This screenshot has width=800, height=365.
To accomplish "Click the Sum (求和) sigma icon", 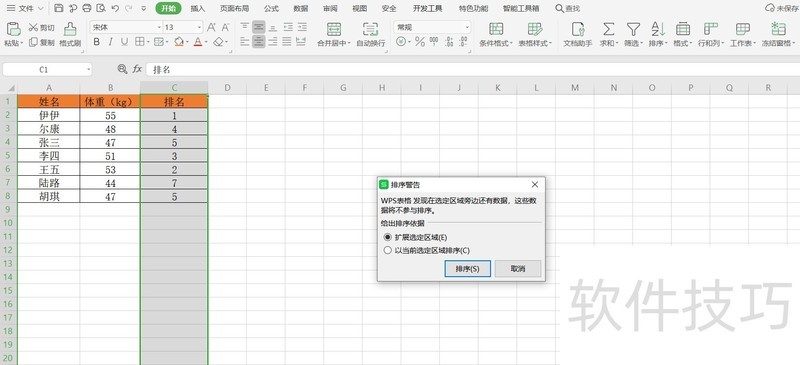I will [608, 29].
